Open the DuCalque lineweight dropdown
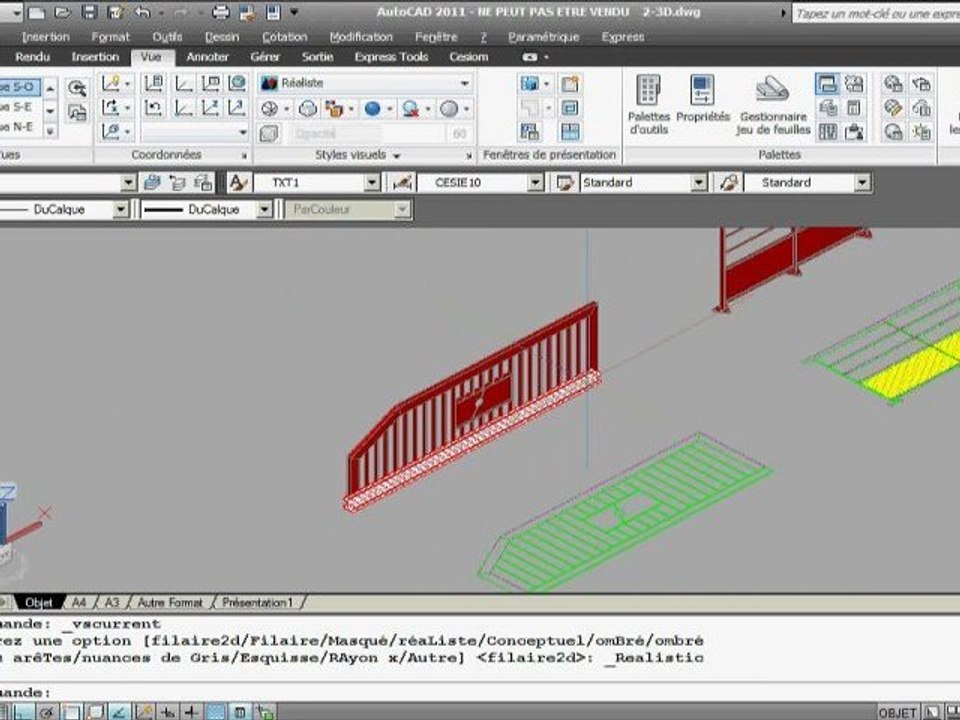960x720 pixels. click(264, 209)
